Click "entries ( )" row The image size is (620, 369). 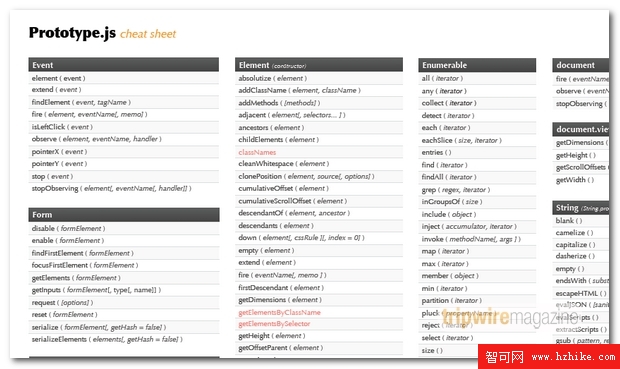coord(477,152)
